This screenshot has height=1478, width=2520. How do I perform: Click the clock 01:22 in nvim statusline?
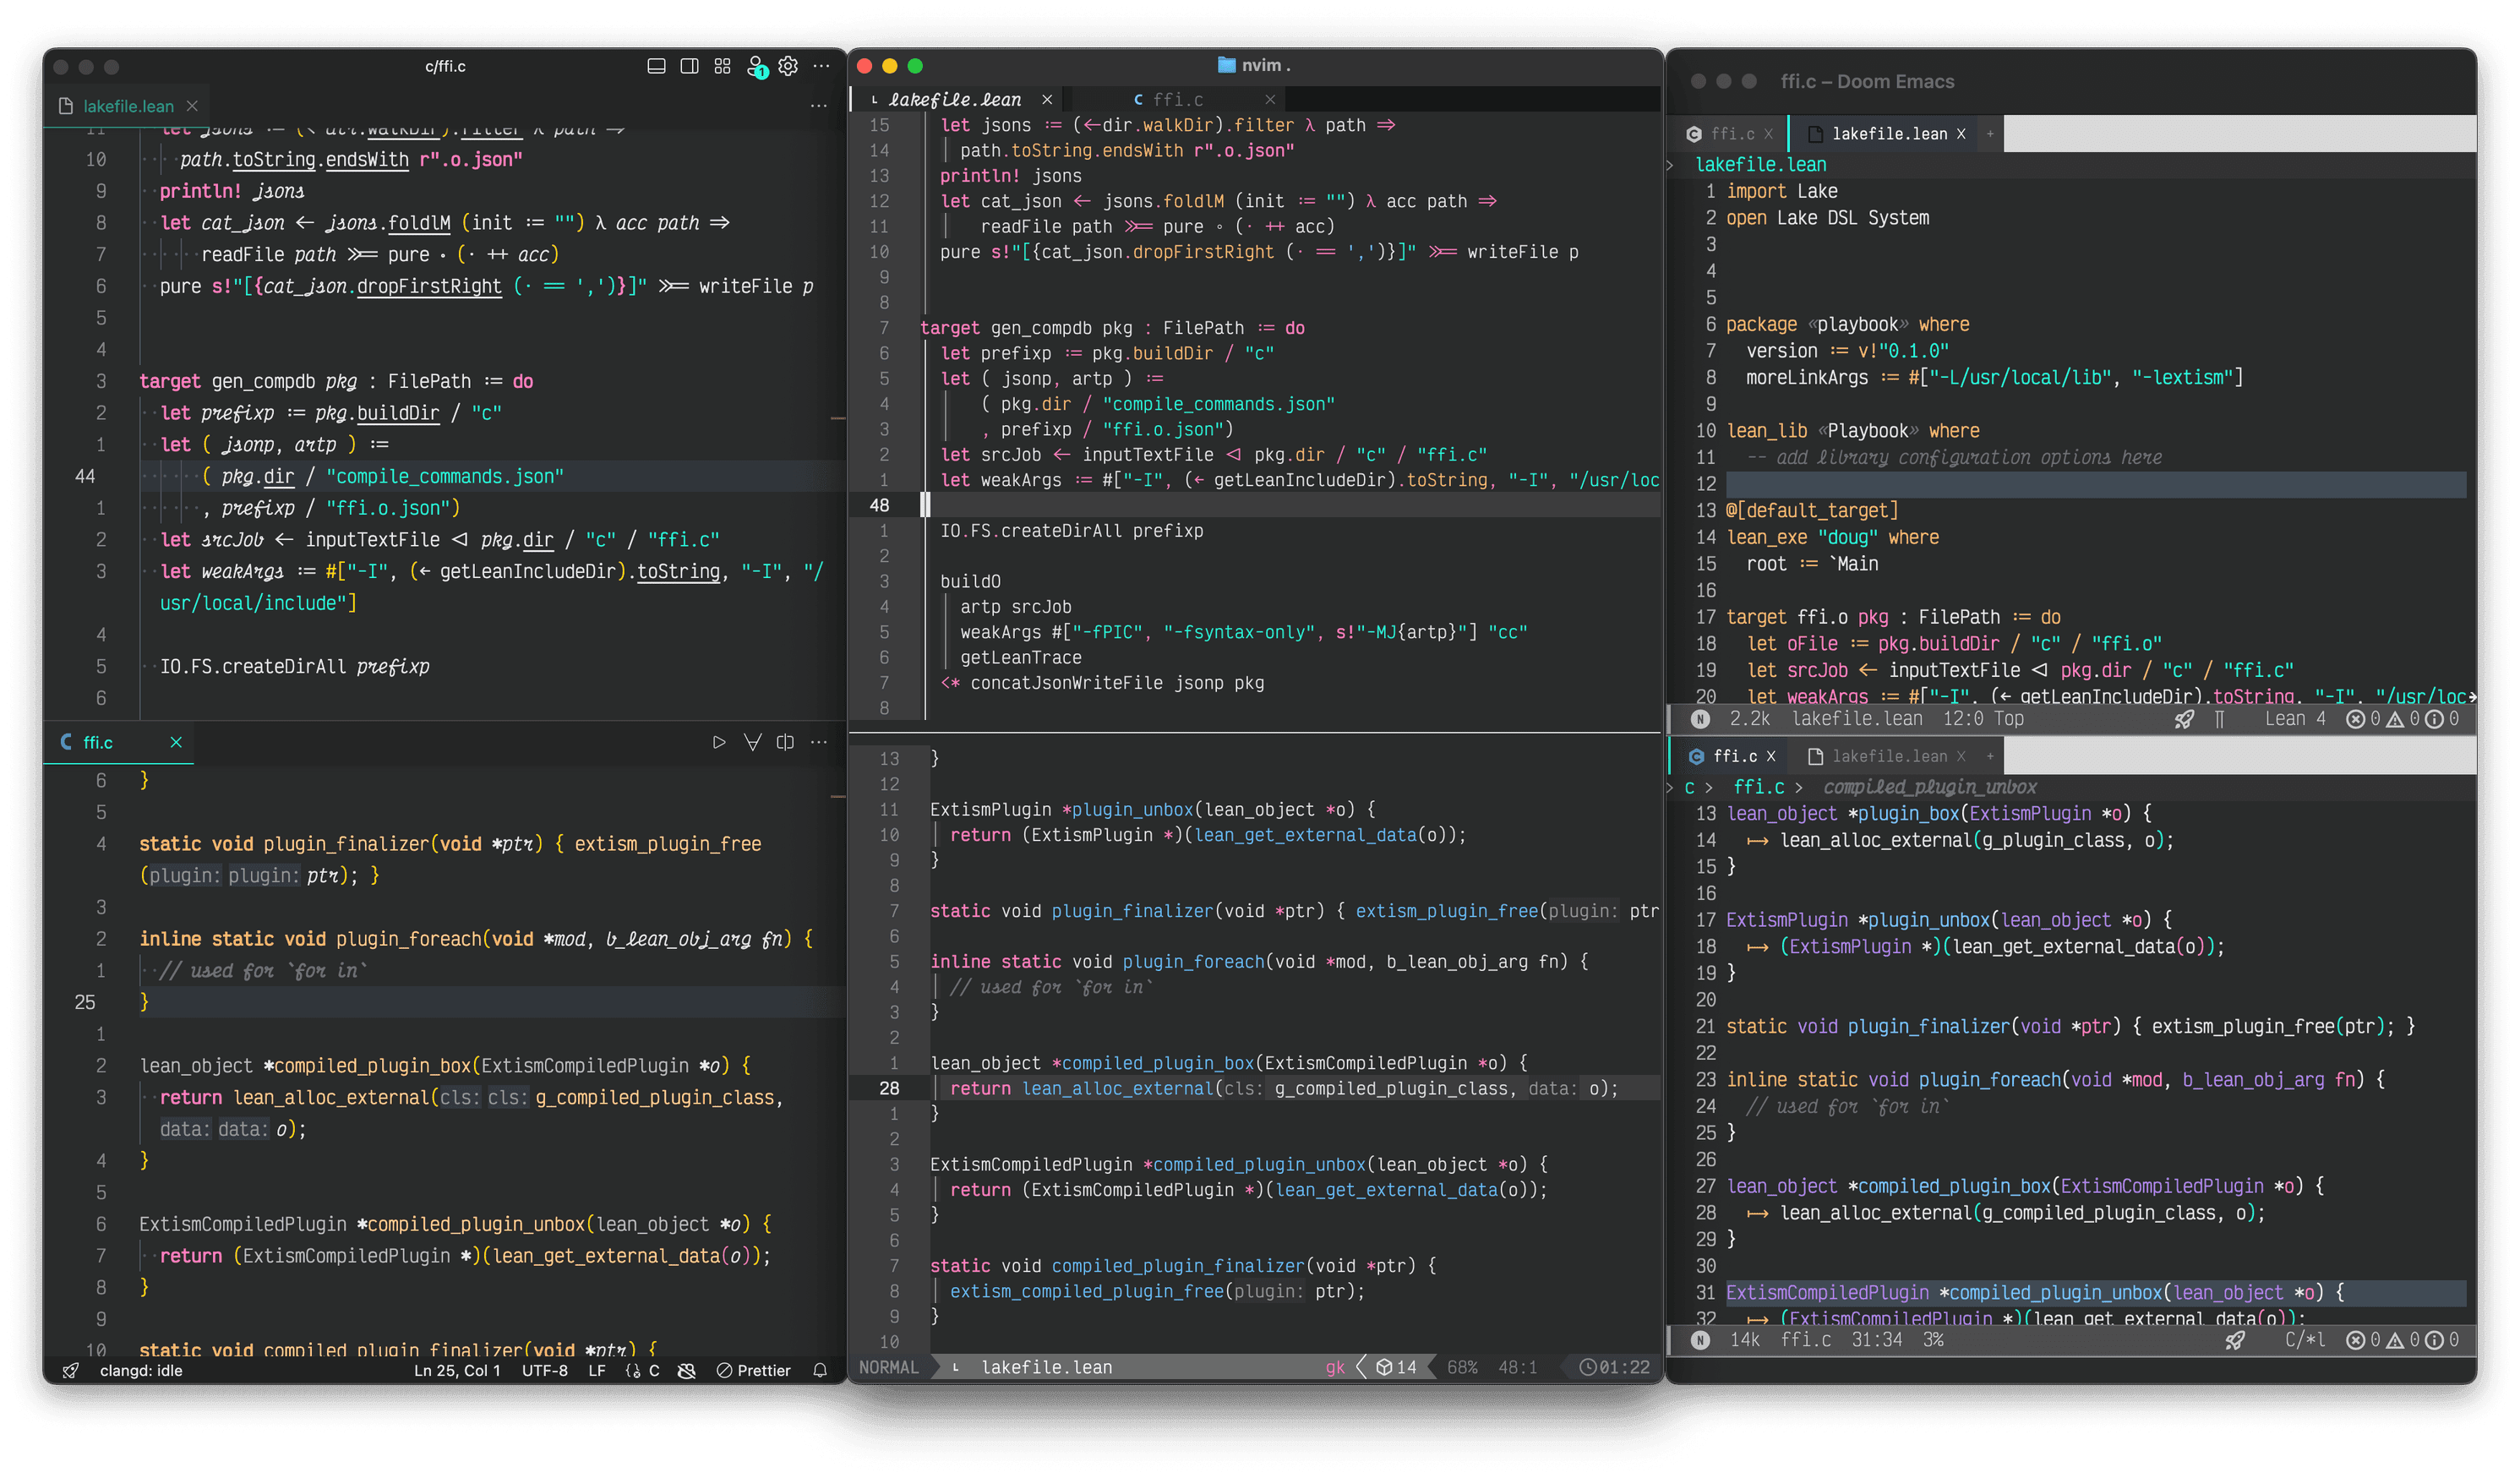coord(1614,1367)
